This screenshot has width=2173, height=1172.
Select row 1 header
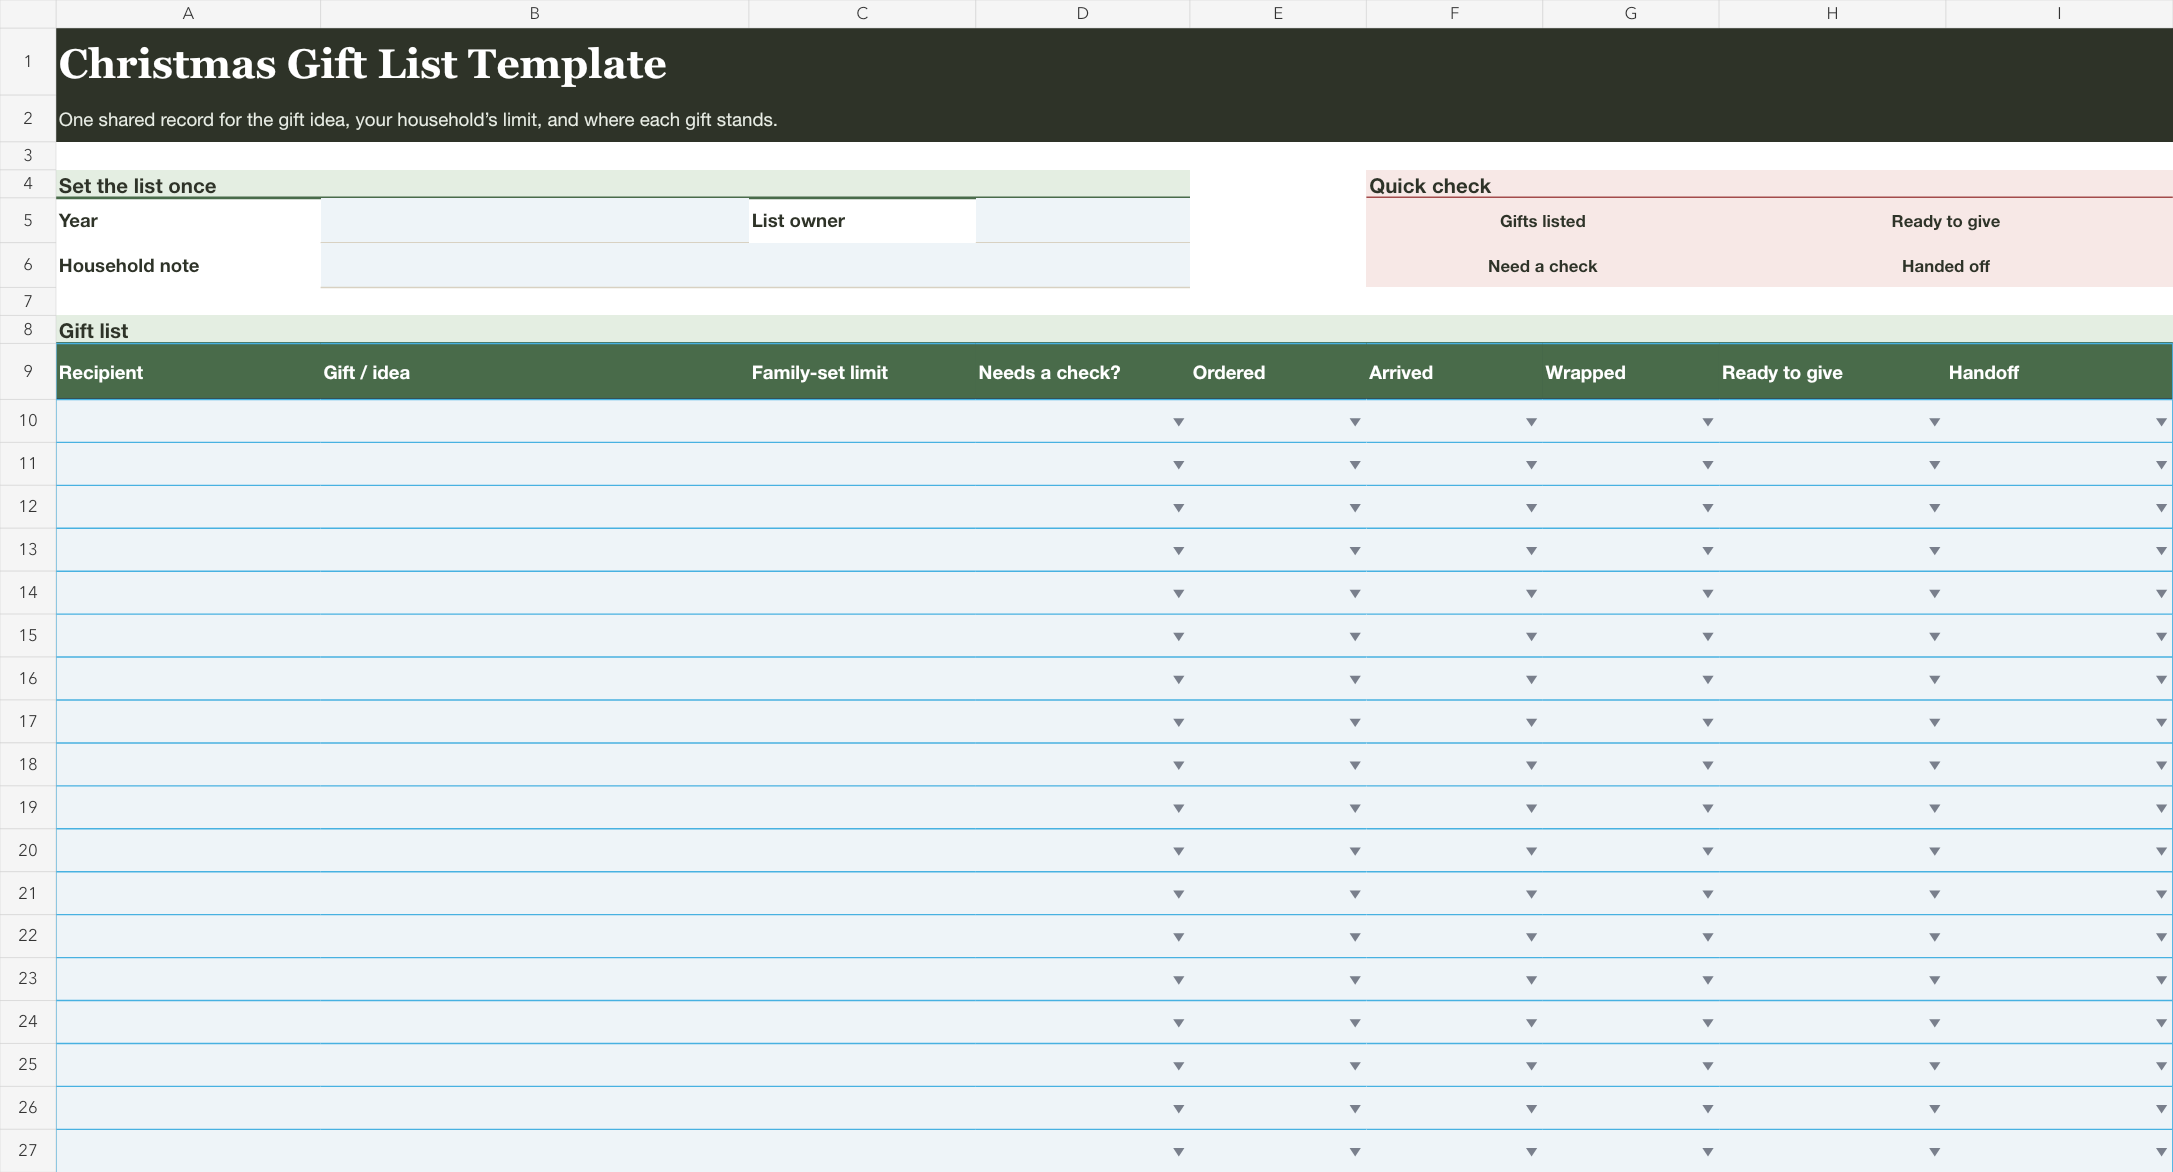[28, 62]
